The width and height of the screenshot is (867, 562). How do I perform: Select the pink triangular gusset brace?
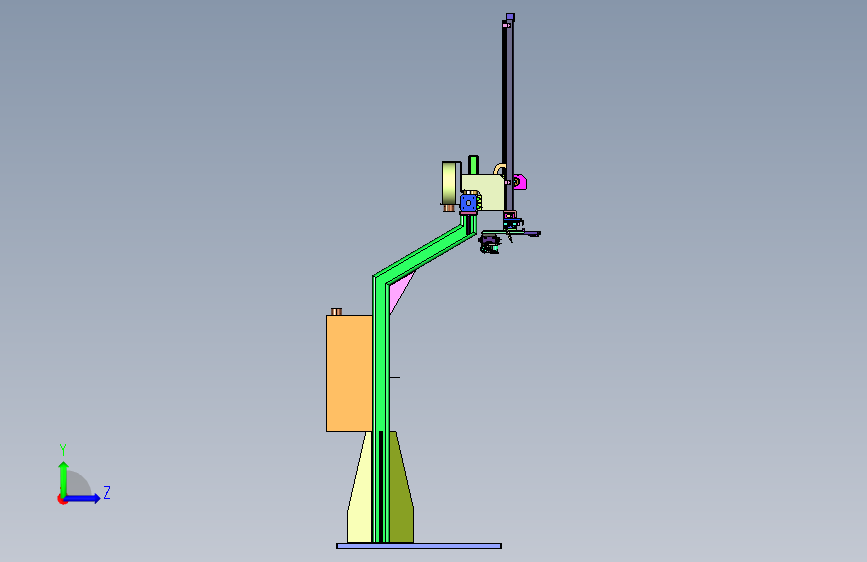point(399,292)
